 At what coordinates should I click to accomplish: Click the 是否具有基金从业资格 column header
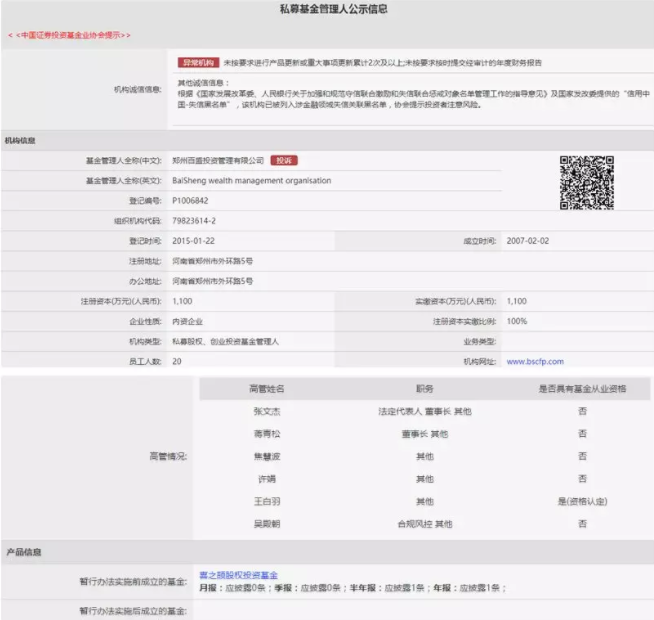tap(582, 388)
